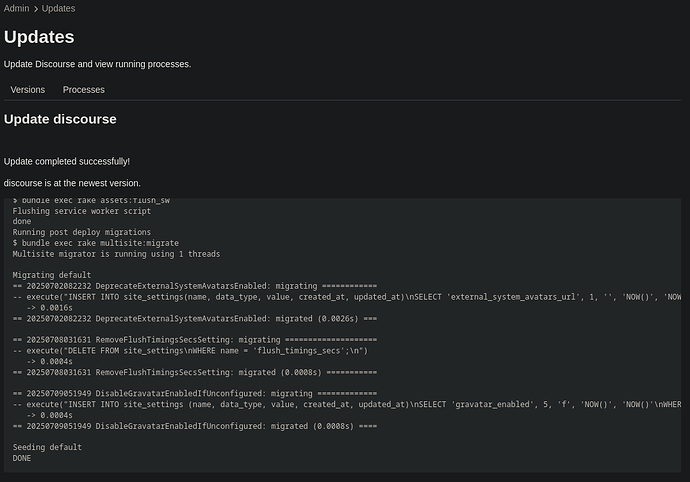Select the 'external_system_avatars_url' INSERT execute line
Screen dimensions: 690x482
347,297
